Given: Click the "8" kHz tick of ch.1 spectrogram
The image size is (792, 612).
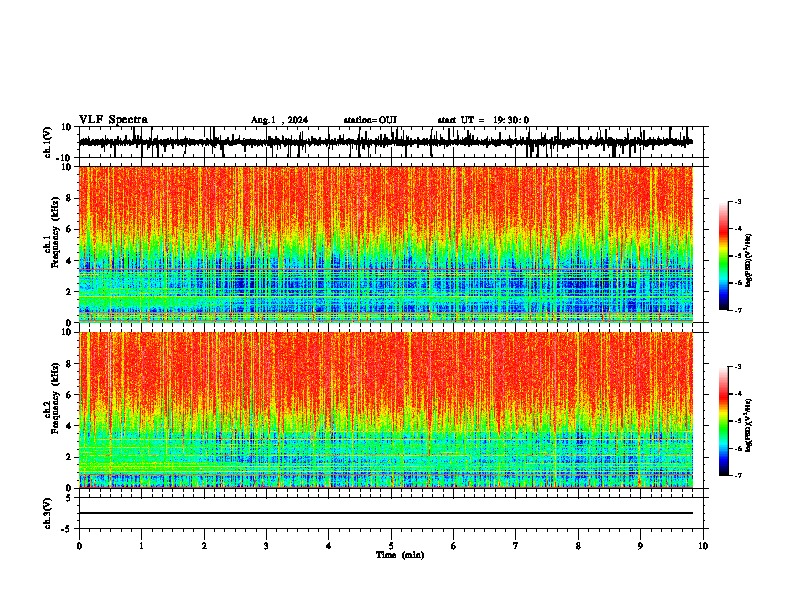Looking at the screenshot, I should 69,198.
